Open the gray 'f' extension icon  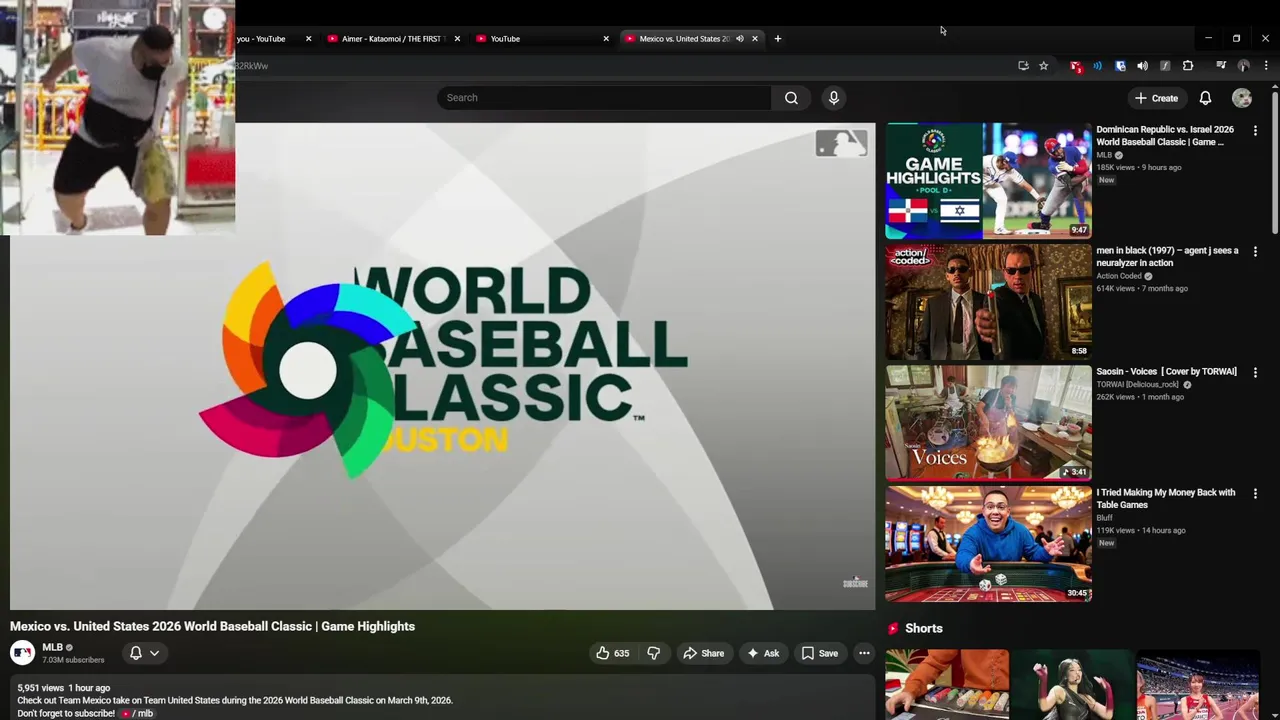(1165, 66)
